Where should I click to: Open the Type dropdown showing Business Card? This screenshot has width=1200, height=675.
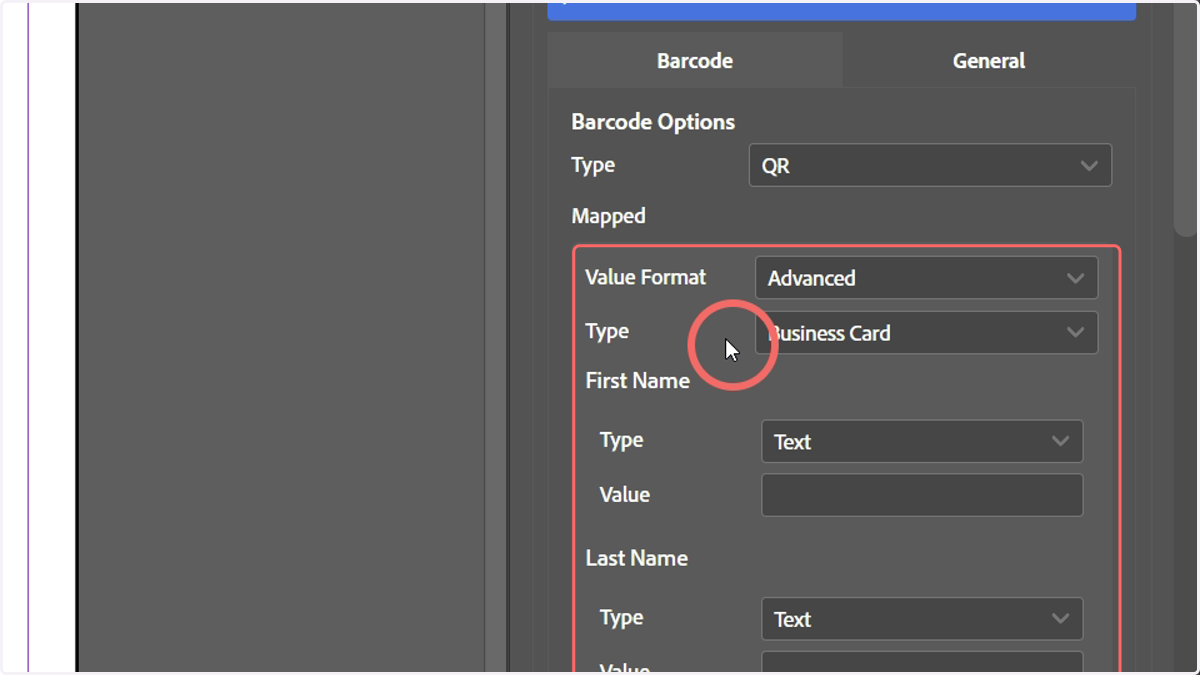926,333
